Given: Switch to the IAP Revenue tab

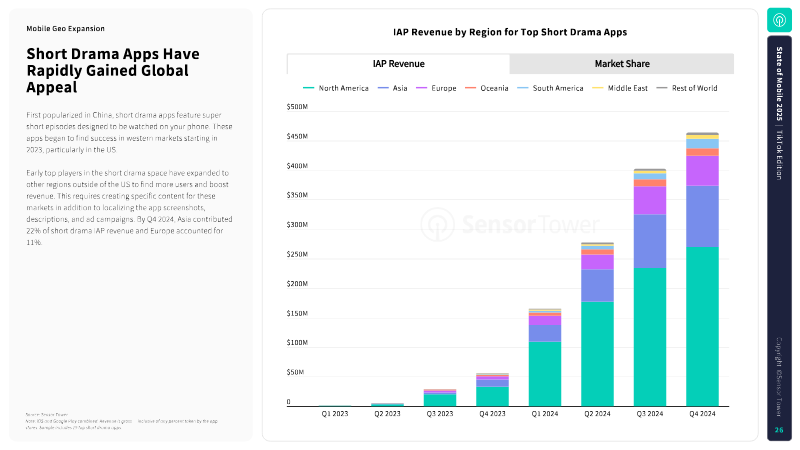Looking at the screenshot, I should pos(398,64).
